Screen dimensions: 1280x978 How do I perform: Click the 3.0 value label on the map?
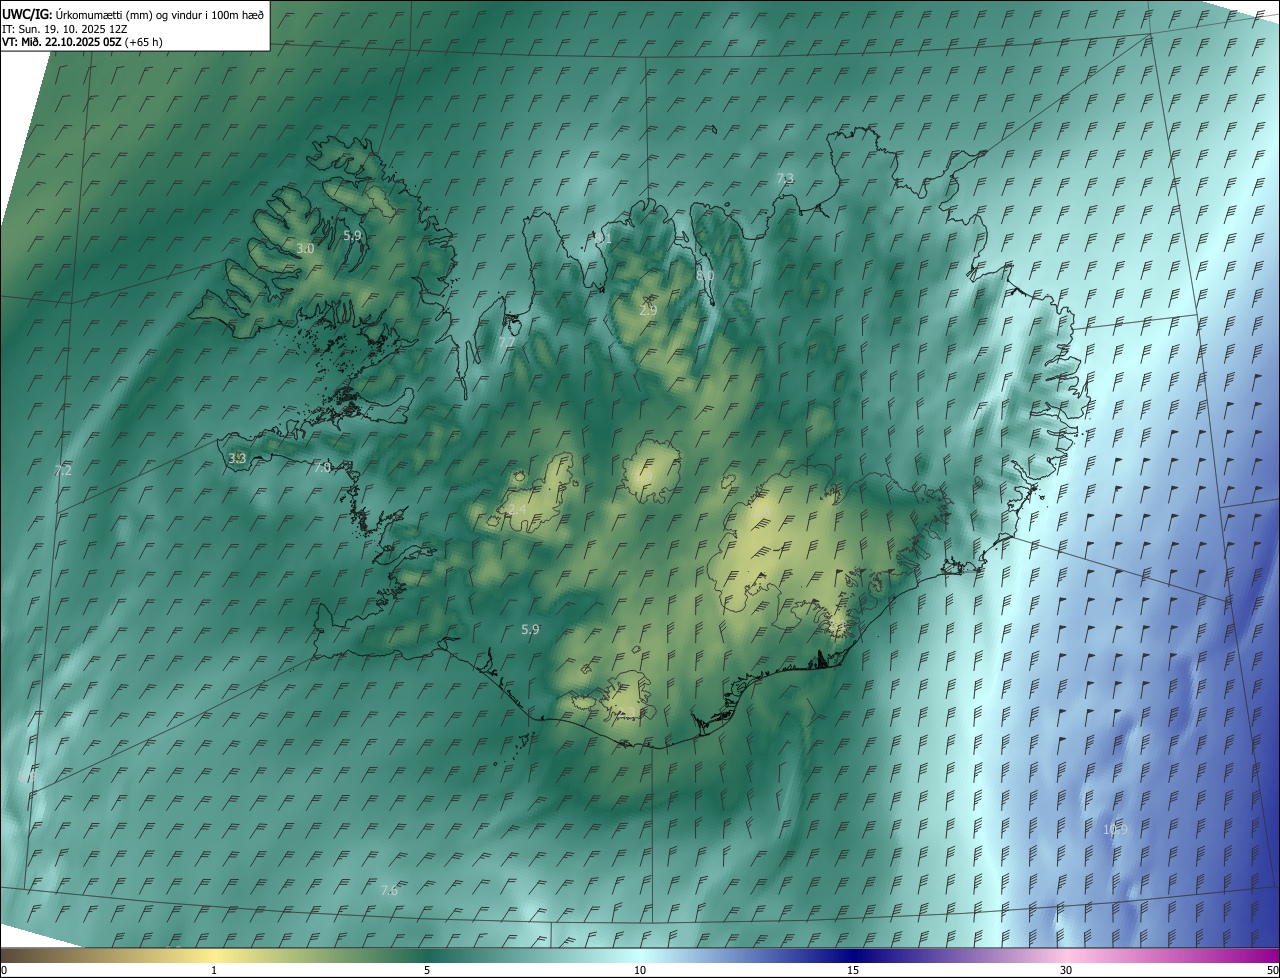pos(305,248)
